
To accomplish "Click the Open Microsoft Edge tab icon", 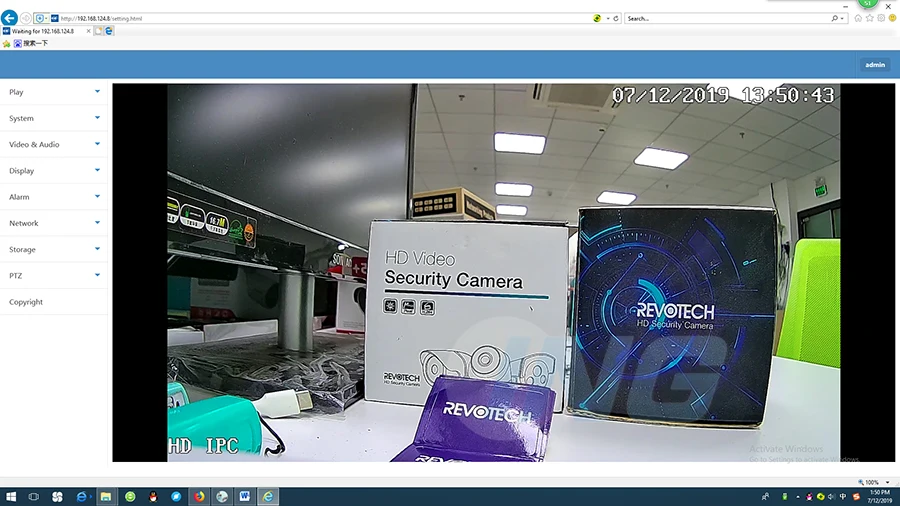I will [108, 31].
